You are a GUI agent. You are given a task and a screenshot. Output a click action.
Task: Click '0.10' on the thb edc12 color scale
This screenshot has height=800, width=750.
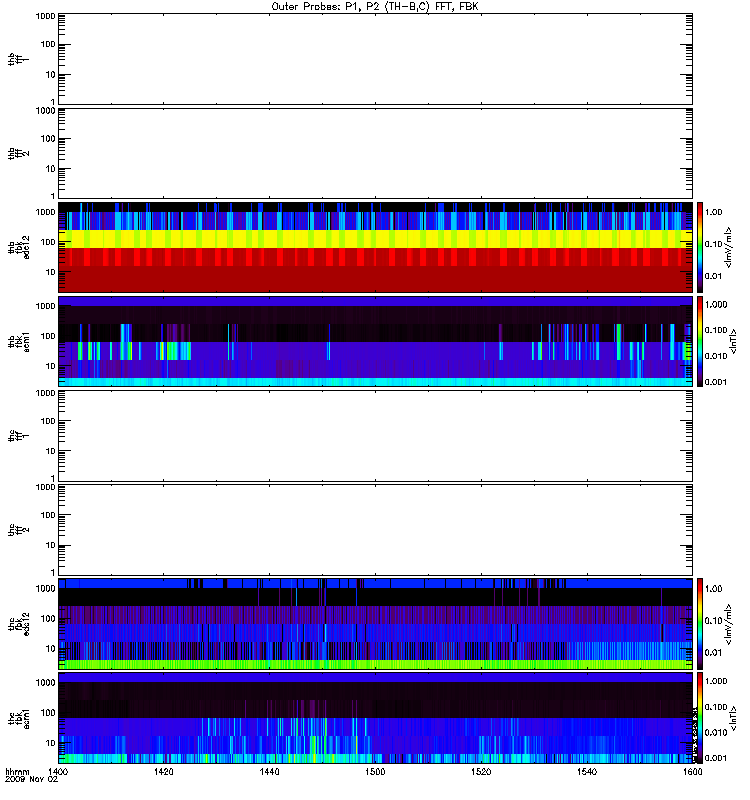point(713,244)
